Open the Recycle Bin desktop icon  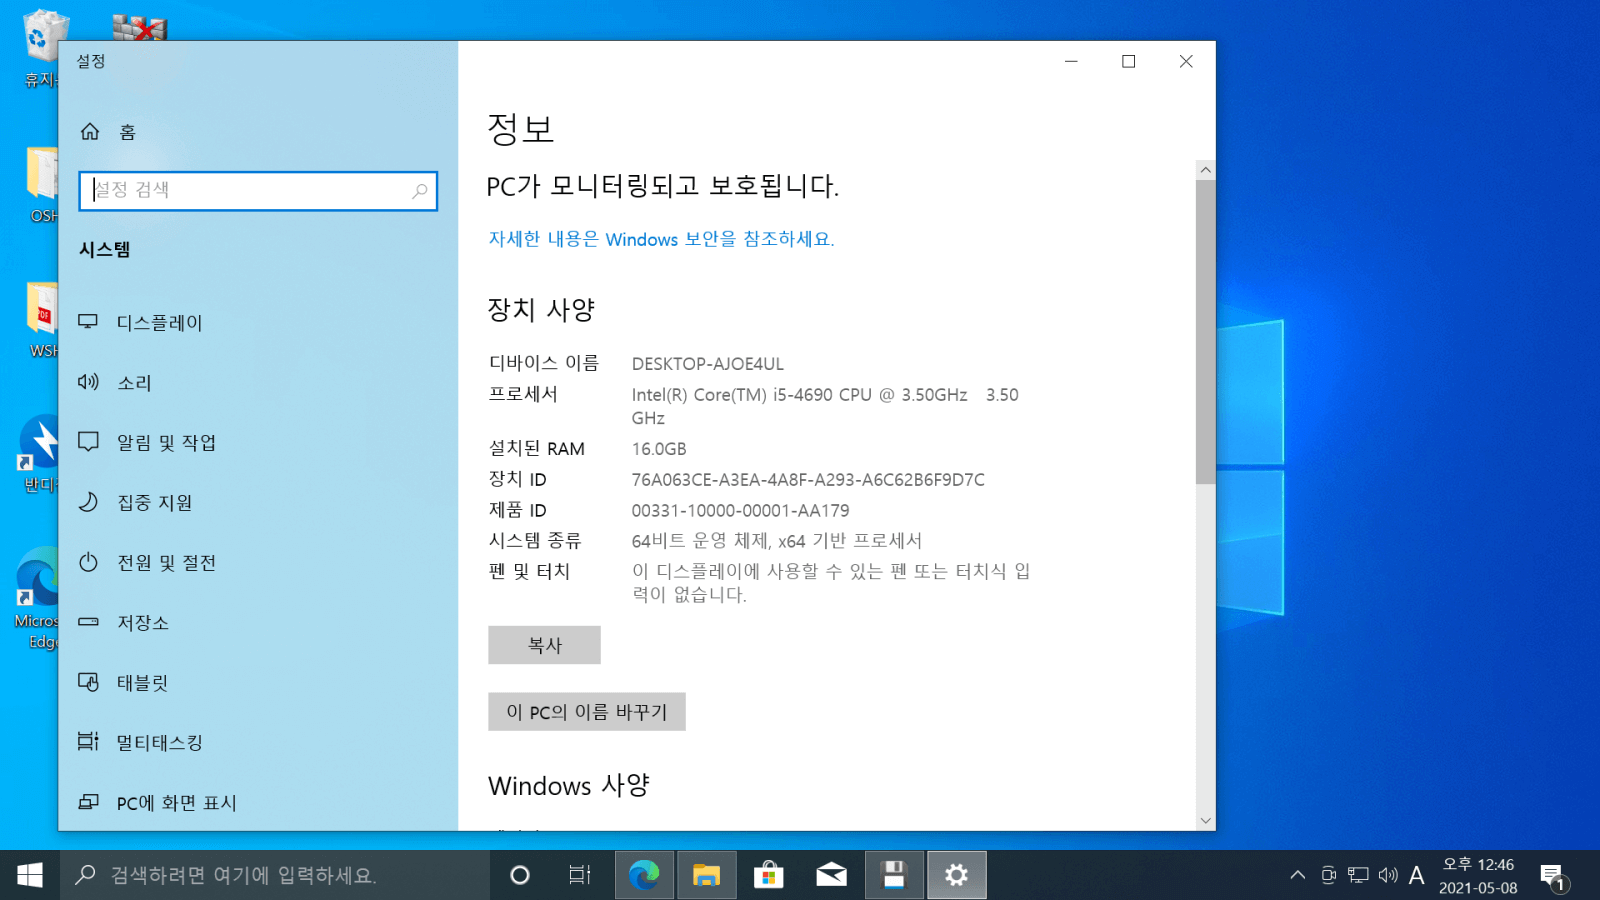coord(42,48)
